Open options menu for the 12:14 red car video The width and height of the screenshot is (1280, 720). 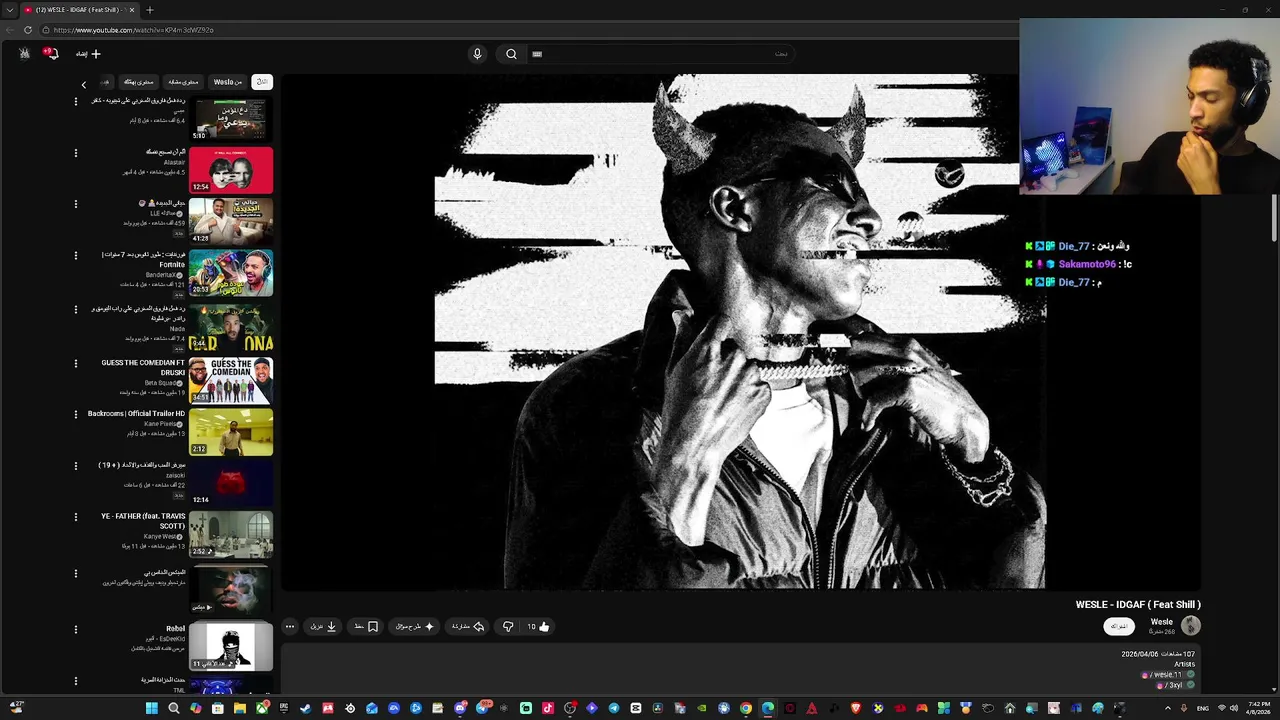coord(75,465)
